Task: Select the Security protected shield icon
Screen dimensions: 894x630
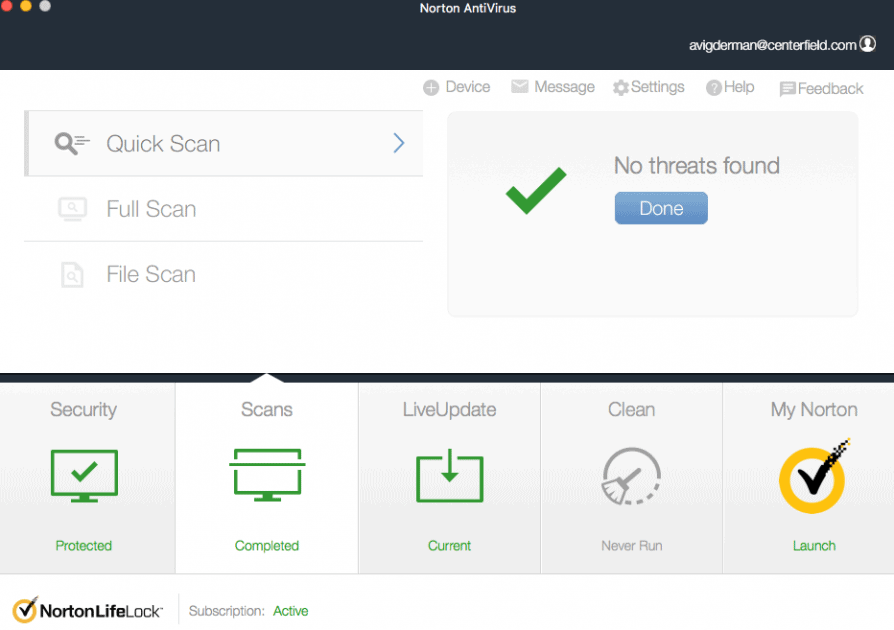Action: 84,475
